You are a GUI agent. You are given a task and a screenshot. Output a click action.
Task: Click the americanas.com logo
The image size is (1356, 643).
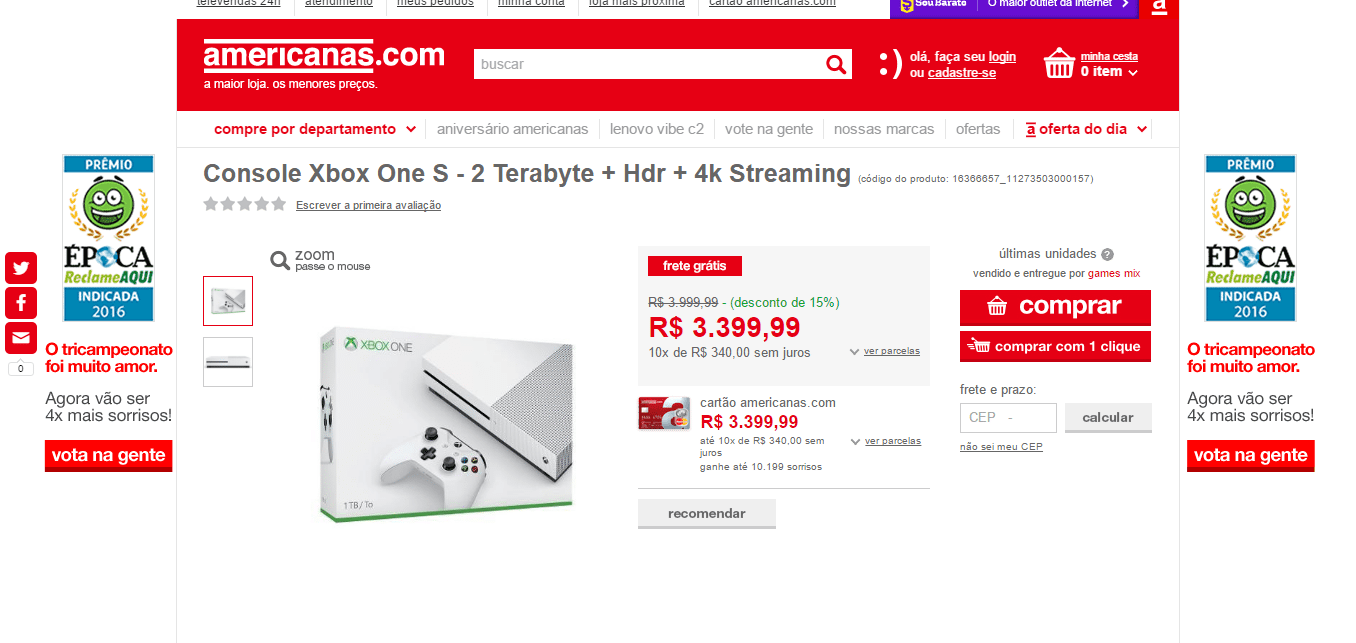324,58
